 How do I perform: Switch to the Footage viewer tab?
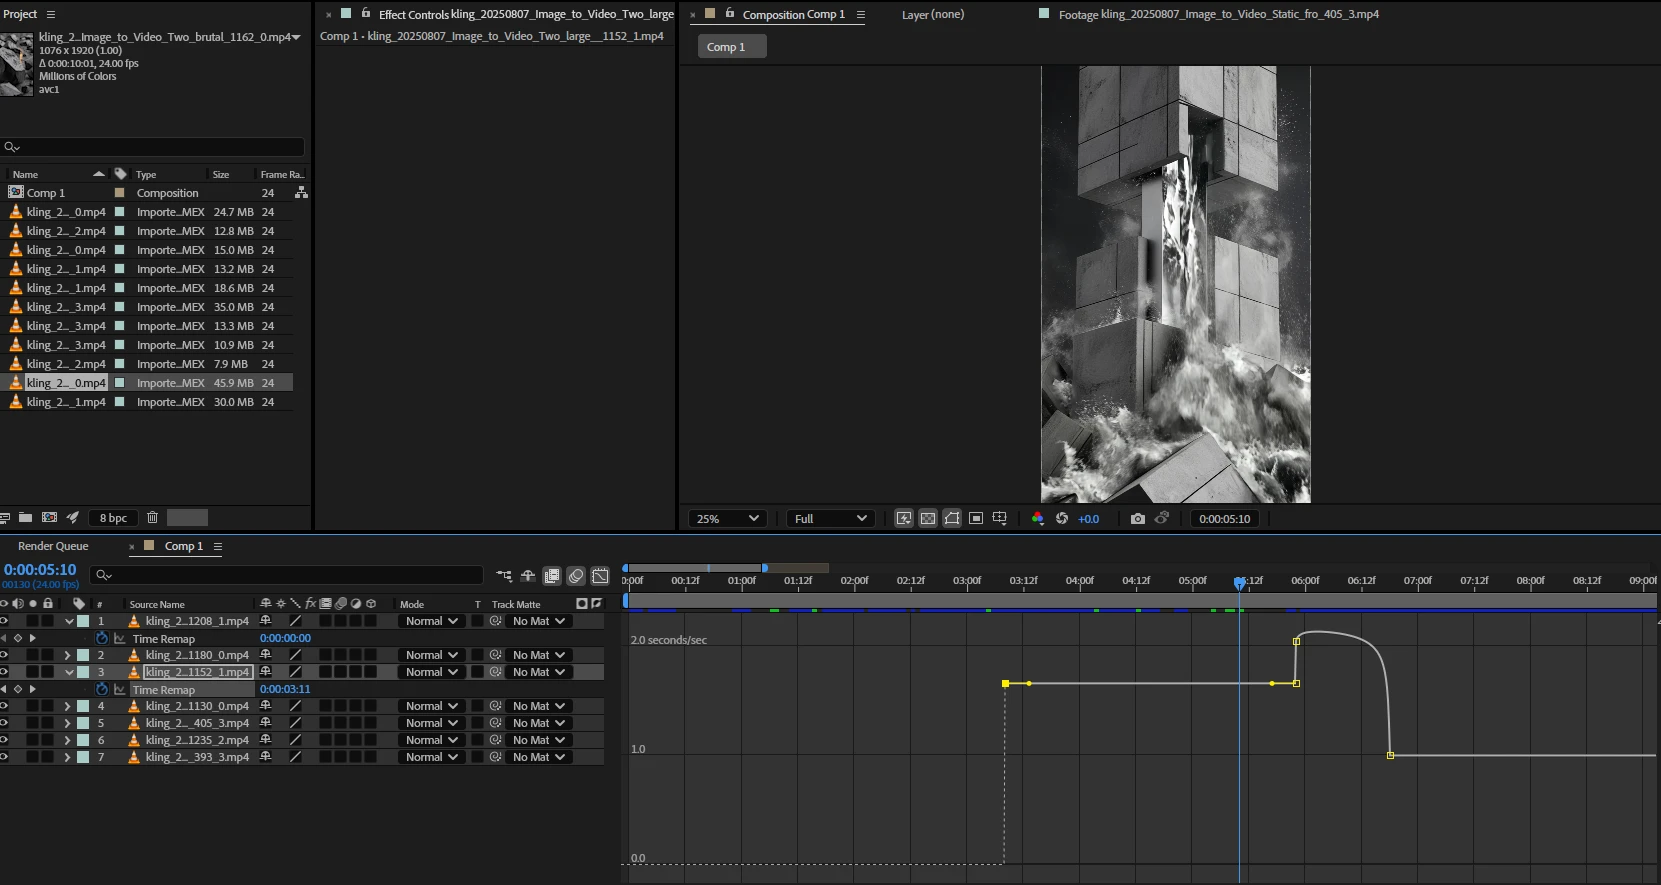1218,14
